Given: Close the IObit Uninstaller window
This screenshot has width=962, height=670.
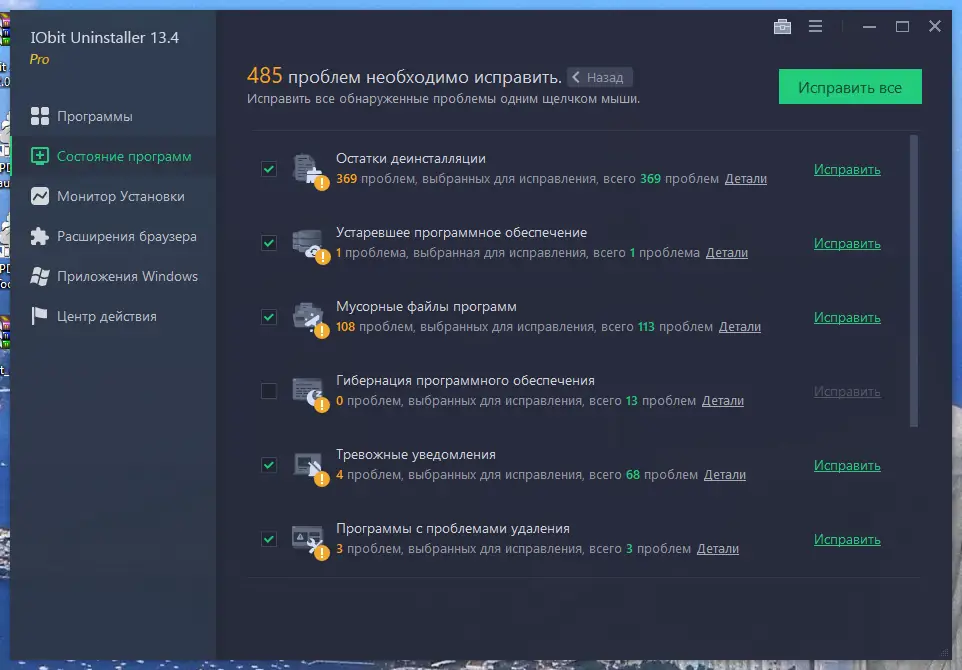Looking at the screenshot, I should (x=934, y=26).
